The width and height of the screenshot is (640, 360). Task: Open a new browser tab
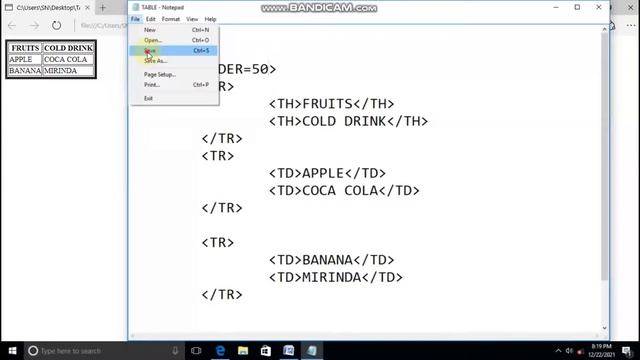(103, 7)
